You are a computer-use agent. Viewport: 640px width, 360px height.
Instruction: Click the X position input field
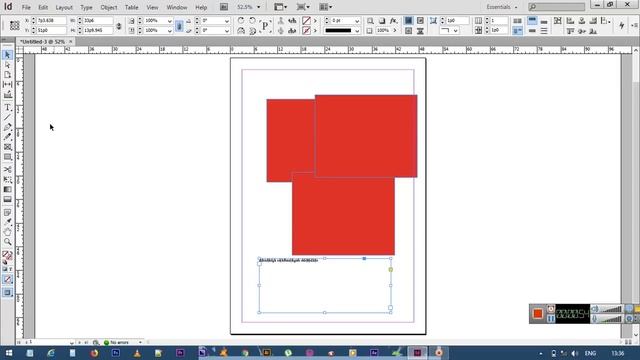(51, 20)
